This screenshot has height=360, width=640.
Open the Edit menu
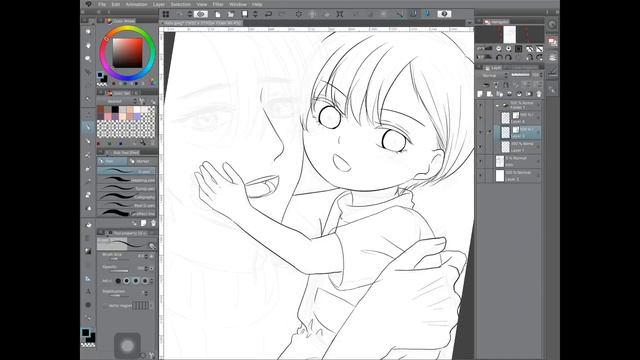coord(116,4)
